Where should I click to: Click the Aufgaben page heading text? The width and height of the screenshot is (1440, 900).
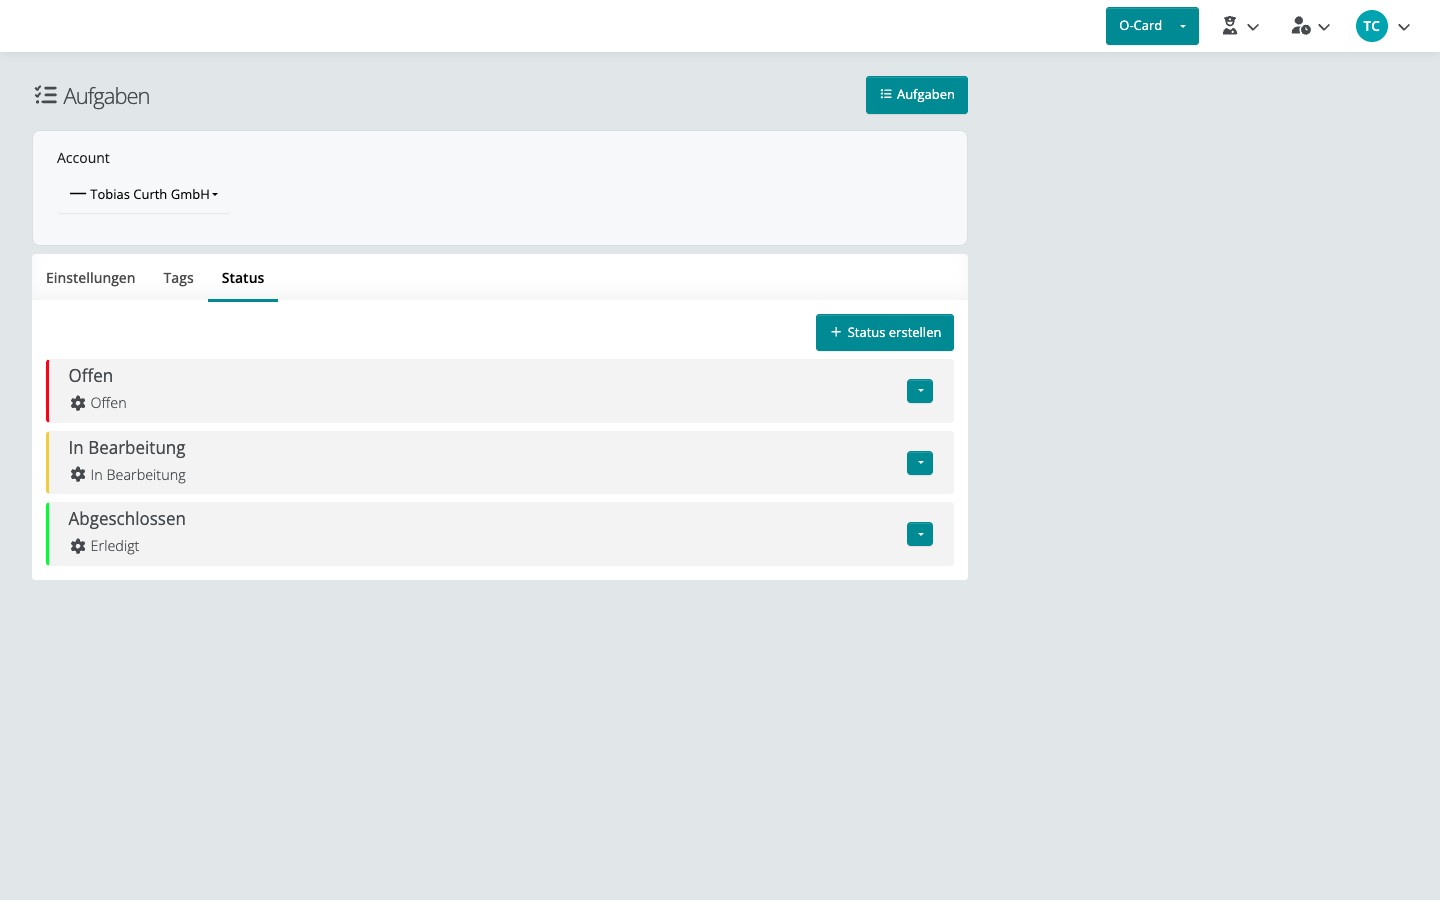click(x=106, y=96)
